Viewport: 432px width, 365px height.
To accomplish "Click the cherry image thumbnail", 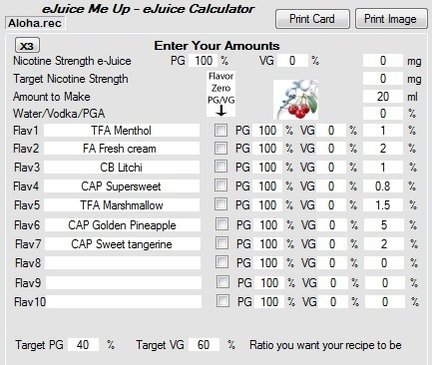I will coord(296,100).
